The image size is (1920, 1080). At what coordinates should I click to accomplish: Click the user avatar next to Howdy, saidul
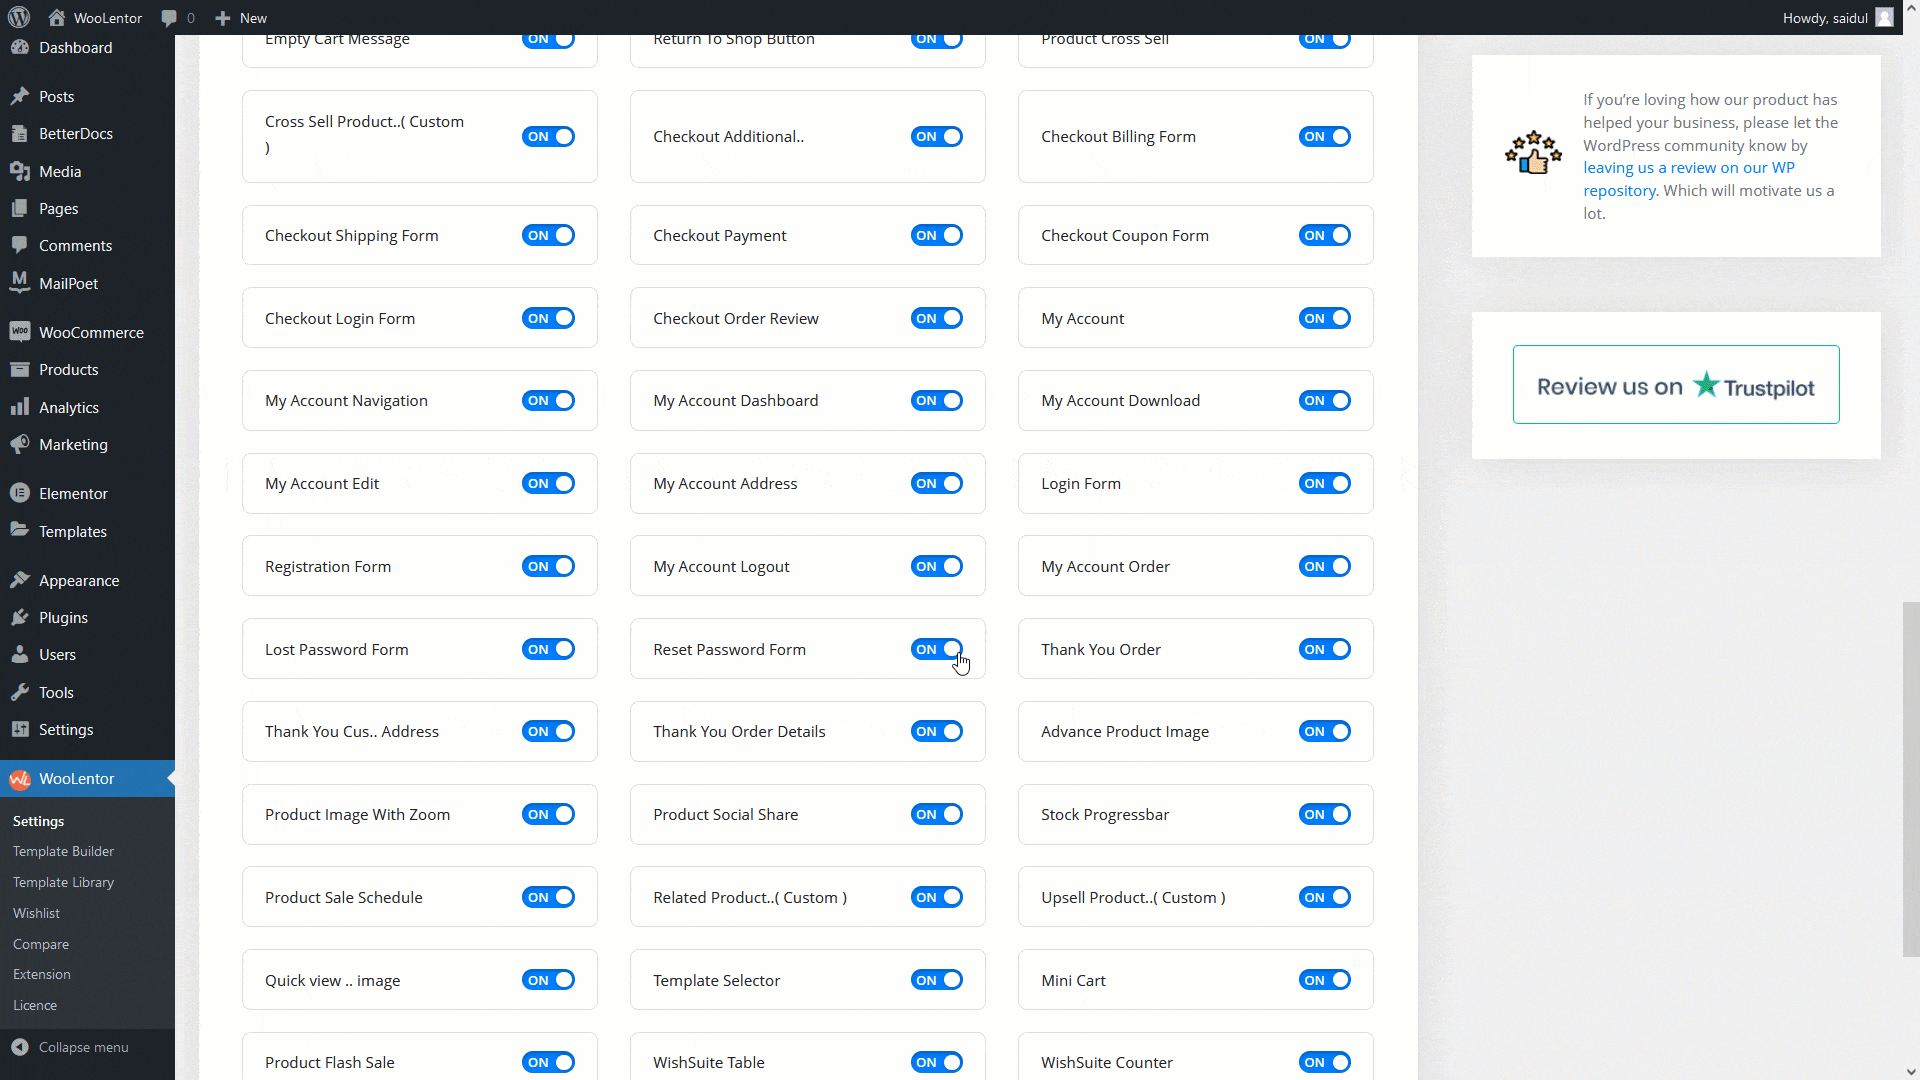pos(1884,18)
